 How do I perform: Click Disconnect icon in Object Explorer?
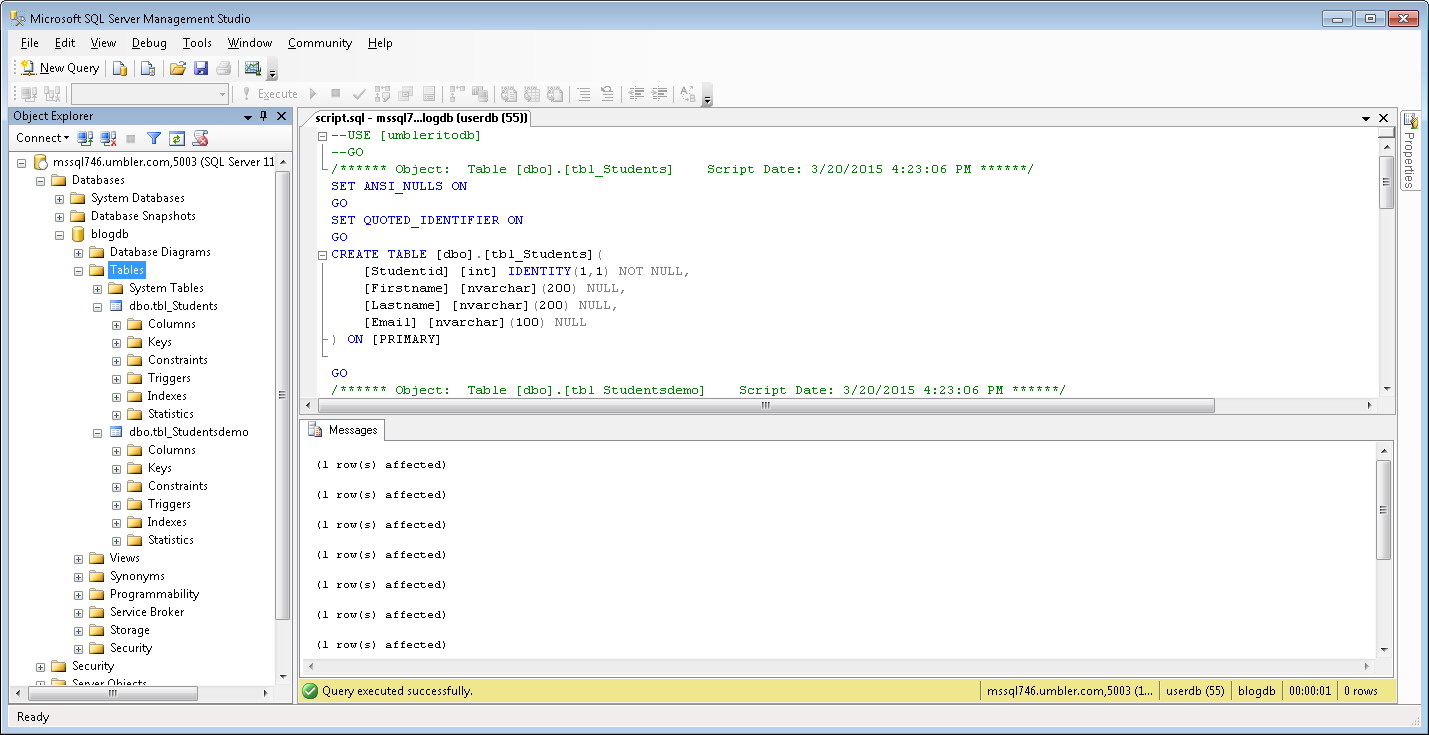tap(109, 138)
